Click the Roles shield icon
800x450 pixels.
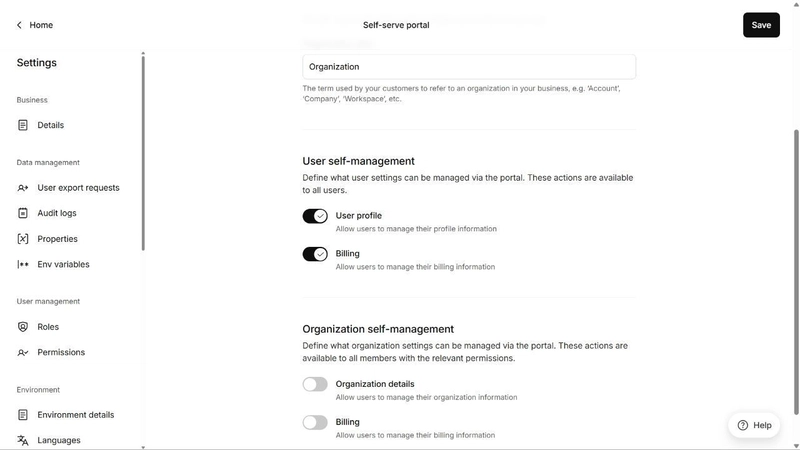[23, 327]
